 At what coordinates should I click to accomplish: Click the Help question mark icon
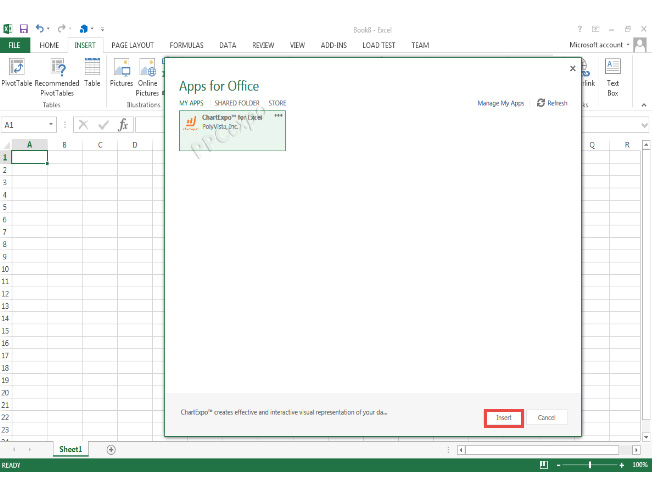[579, 29]
